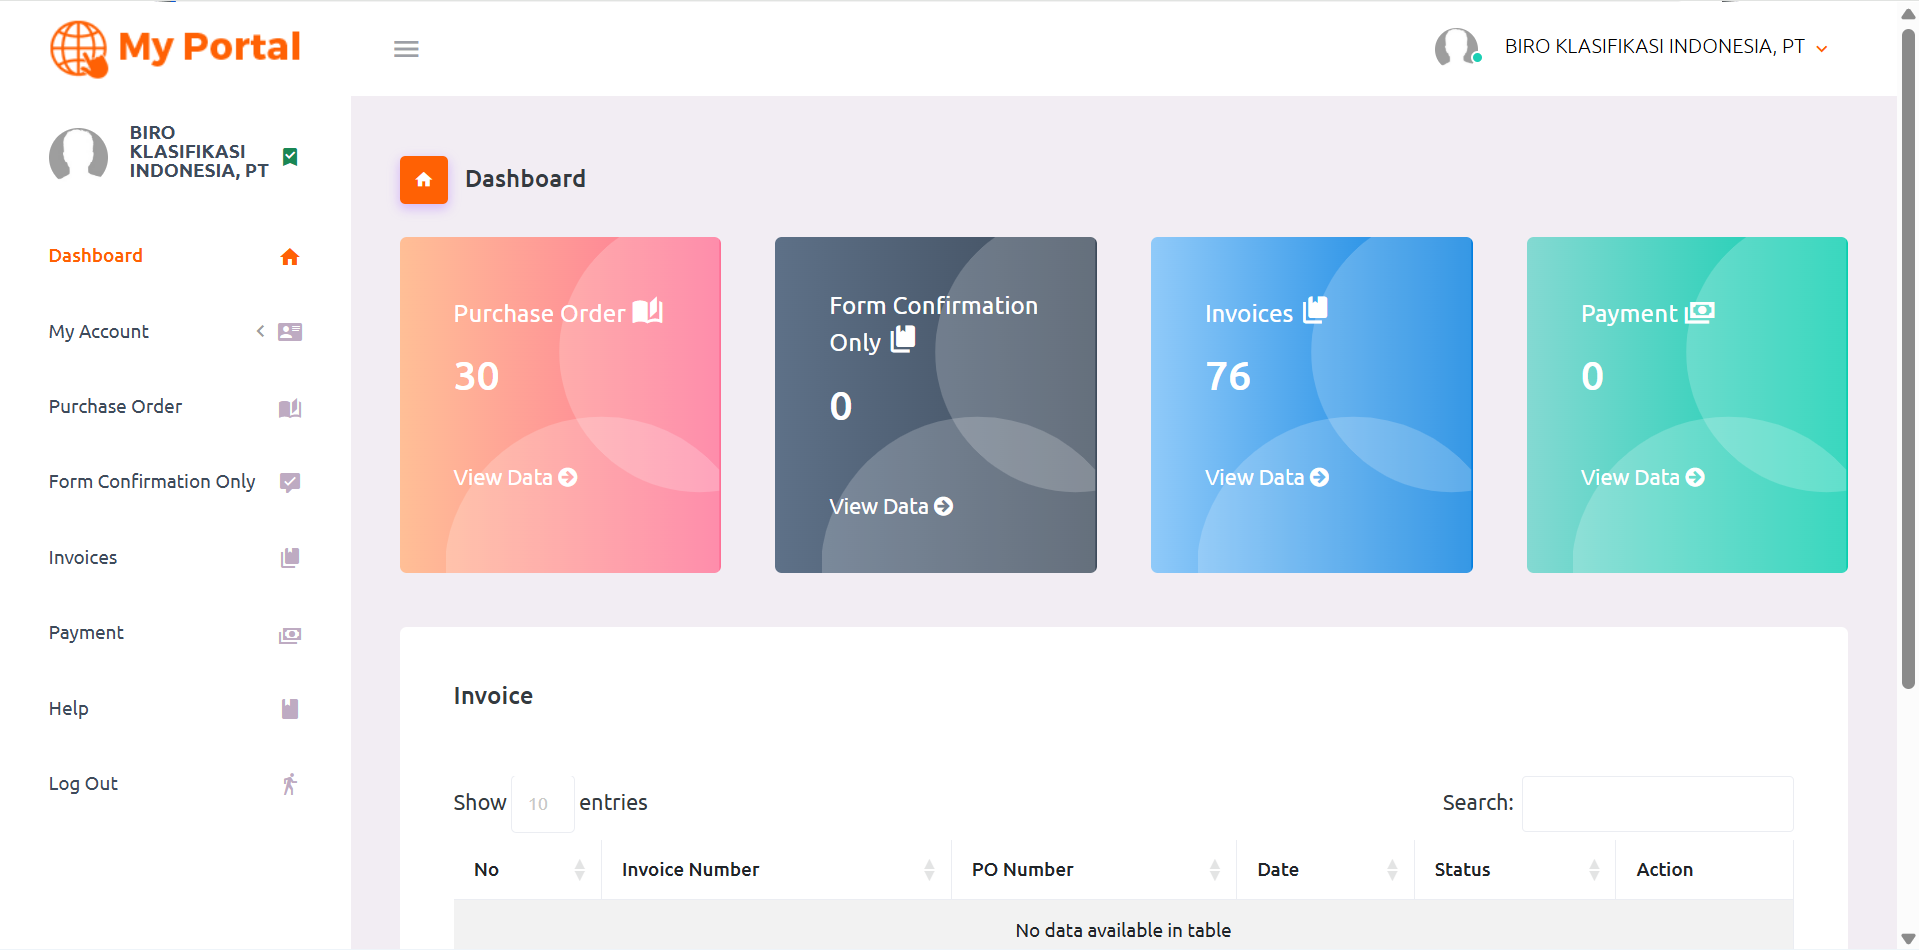Screen dimensions: 1919x950
Task: Sort table by PO Number column
Action: [x=1094, y=870]
